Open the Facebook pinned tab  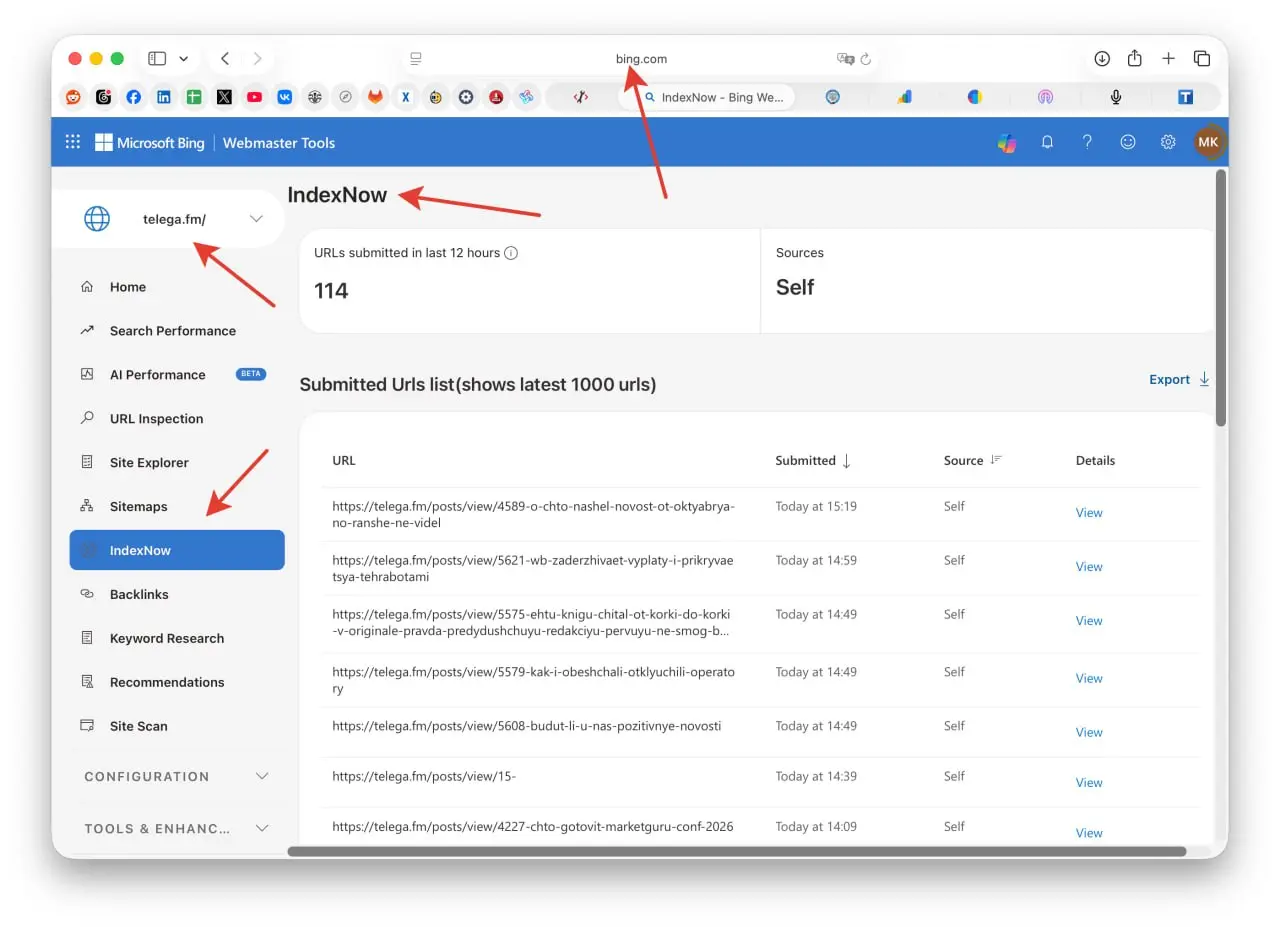(133, 97)
